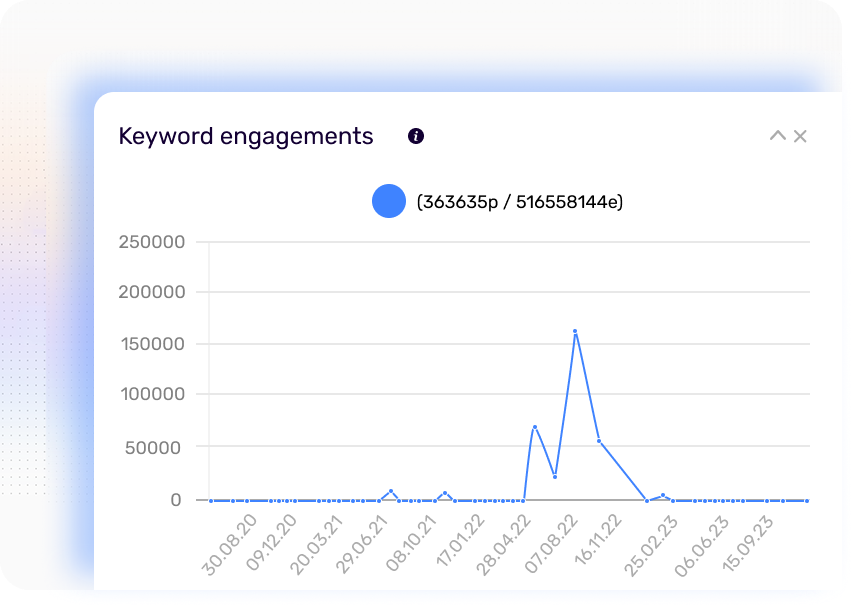Select the x-axis date 29.06.21

tap(362, 545)
